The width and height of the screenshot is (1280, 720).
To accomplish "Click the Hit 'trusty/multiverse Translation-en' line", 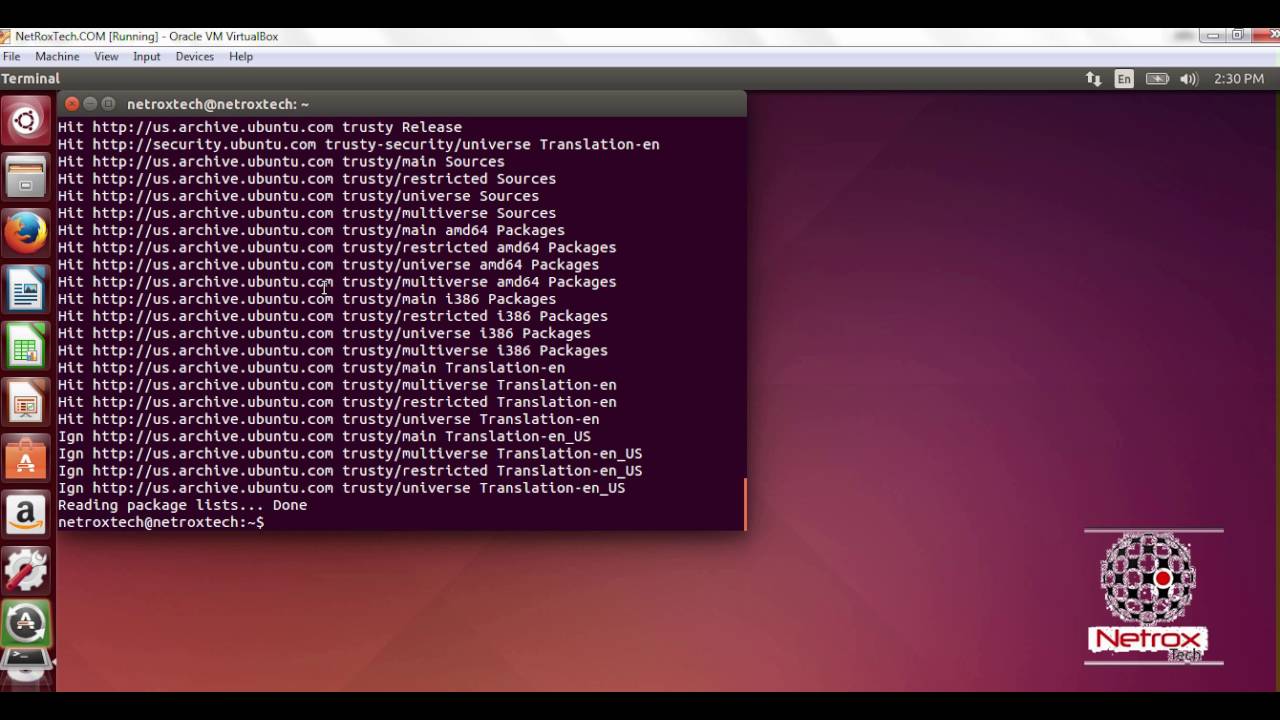I will click(x=337, y=384).
